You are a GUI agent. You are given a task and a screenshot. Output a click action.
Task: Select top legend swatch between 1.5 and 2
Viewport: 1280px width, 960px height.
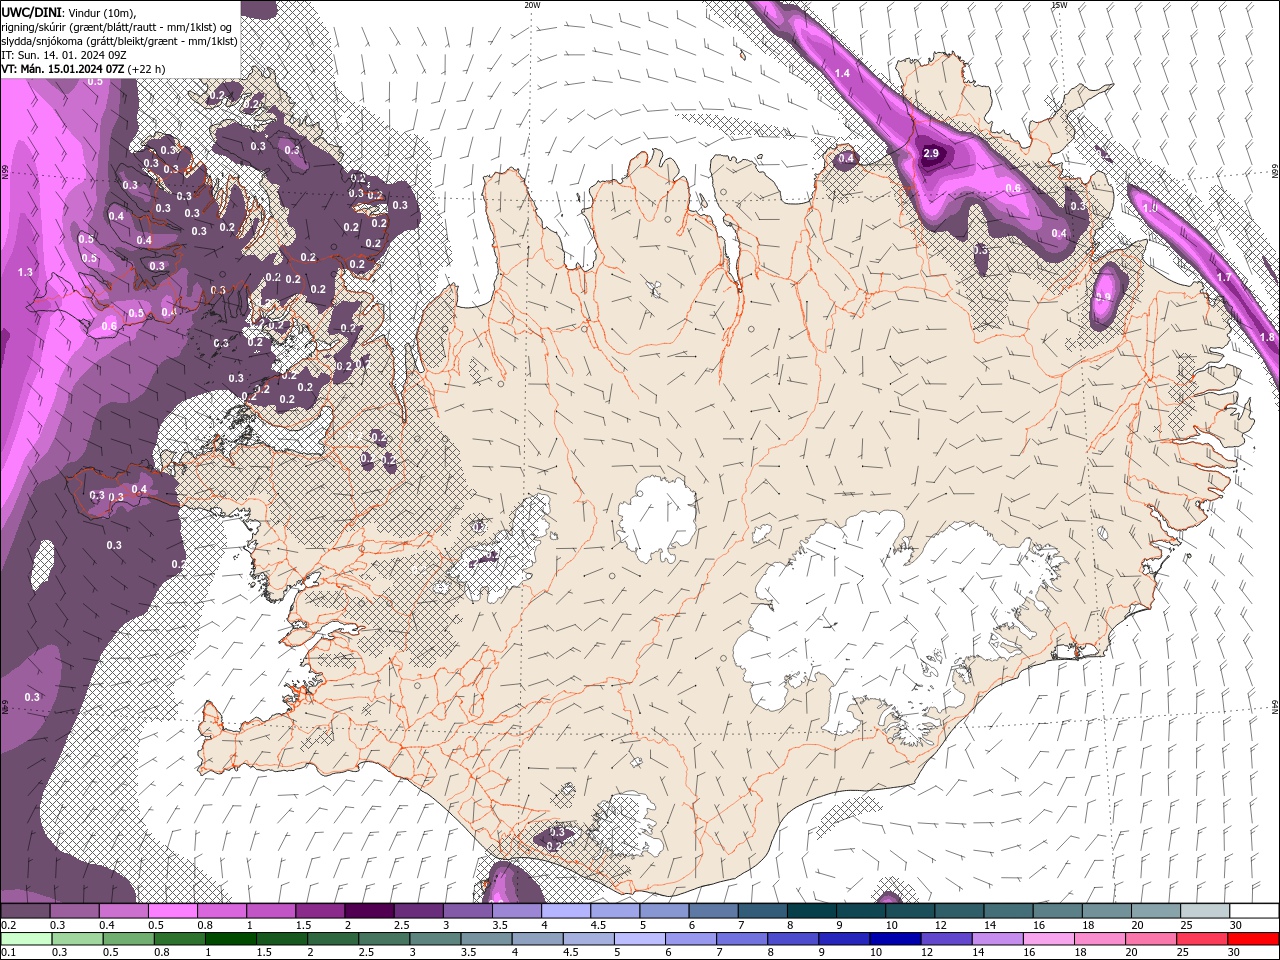point(319,911)
